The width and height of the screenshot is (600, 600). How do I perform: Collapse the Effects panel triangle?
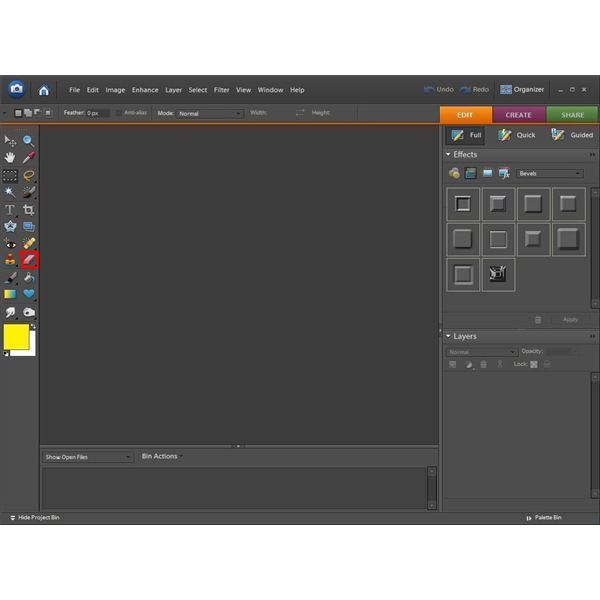[x=448, y=154]
